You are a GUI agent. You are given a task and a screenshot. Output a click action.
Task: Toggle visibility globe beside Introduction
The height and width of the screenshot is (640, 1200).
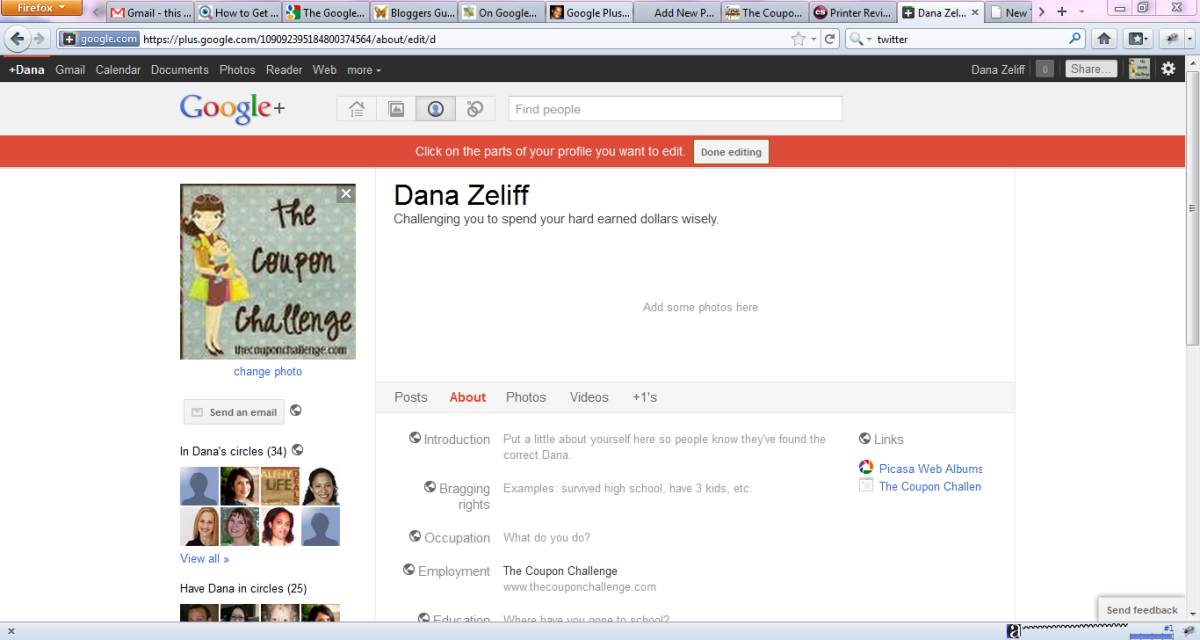coord(415,438)
